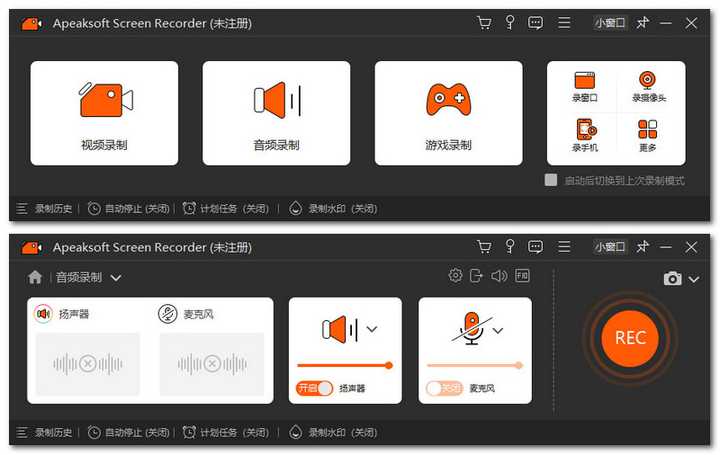
Task: Click large microphone icon in mic card
Action: click(x=472, y=328)
